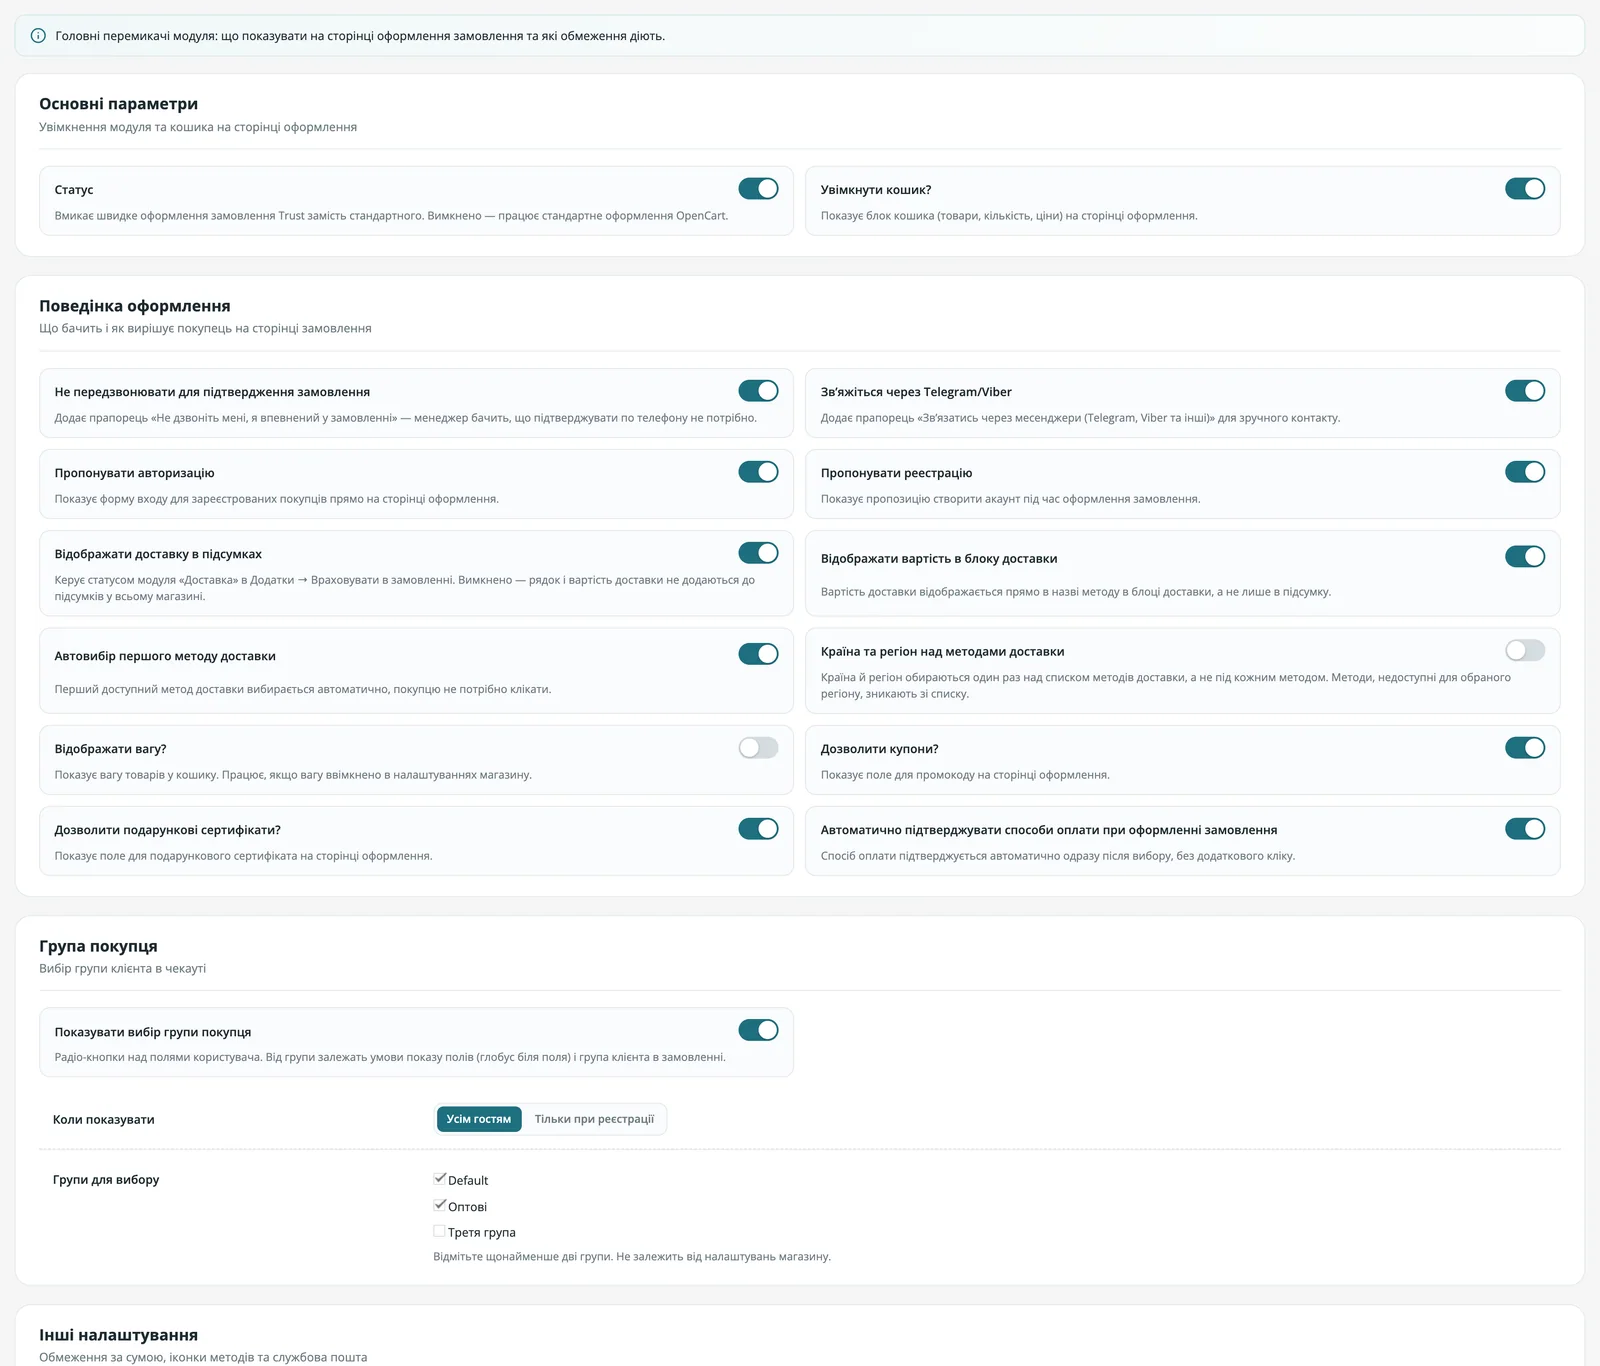Toggle Не передзвонювати для підтвердження замовлення
The width and height of the screenshot is (1600, 1366).
point(758,391)
